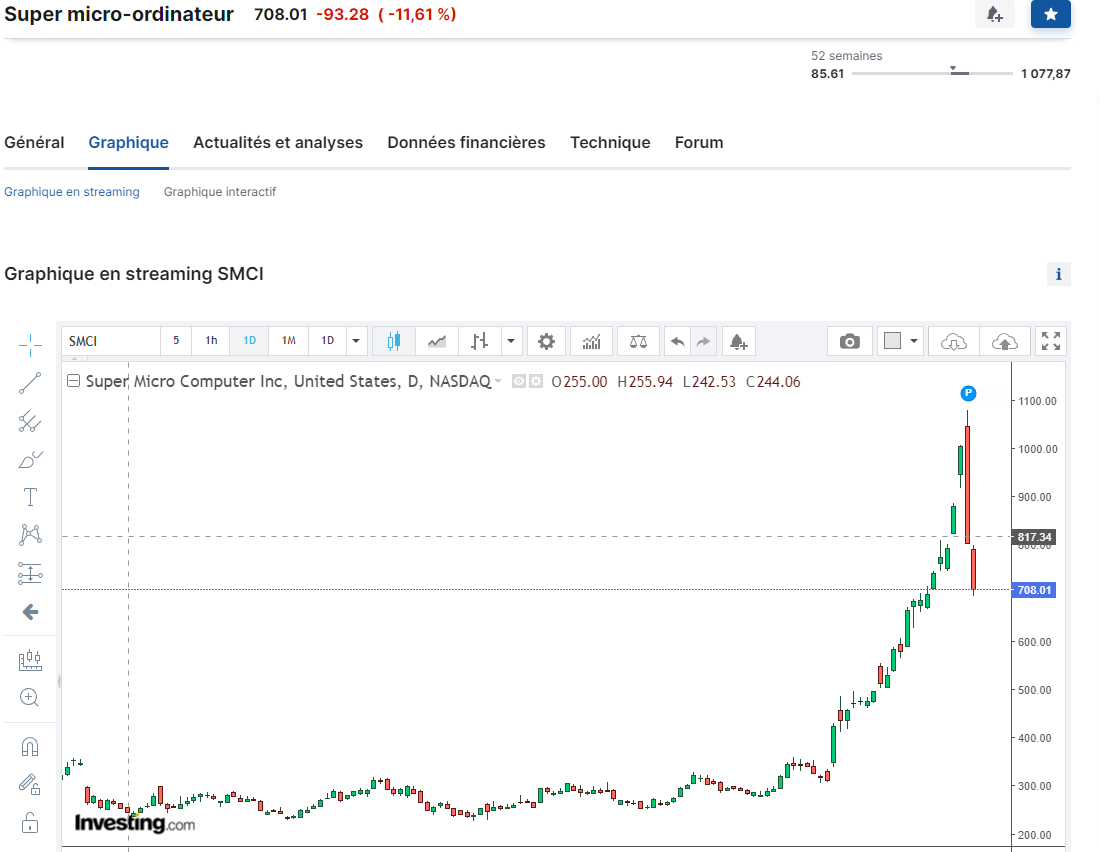The width and height of the screenshot is (1100, 852).
Task: Redo last chart action
Action: pyautogui.click(x=704, y=341)
